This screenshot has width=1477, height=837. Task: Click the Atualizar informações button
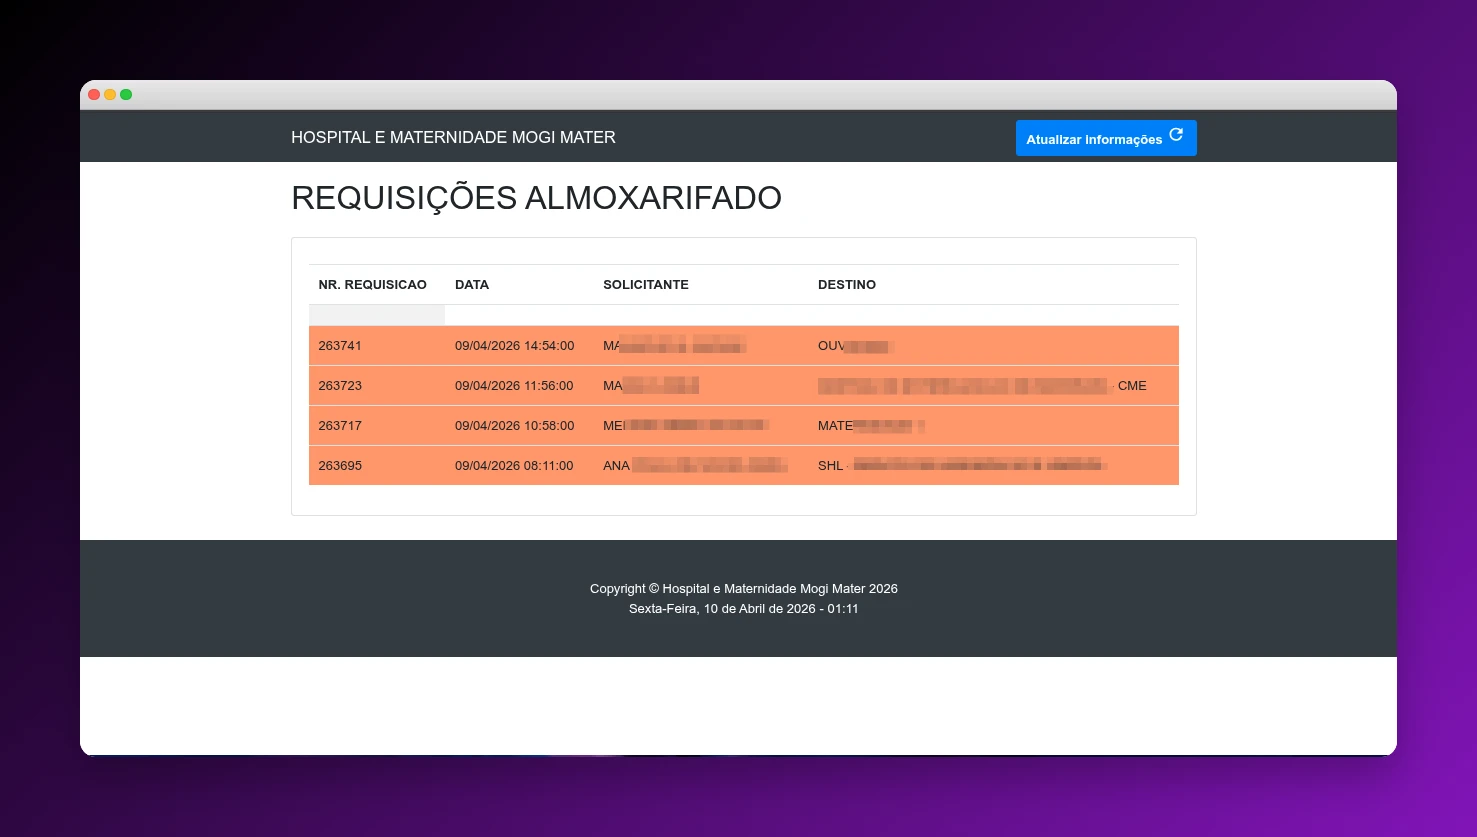pos(1106,138)
